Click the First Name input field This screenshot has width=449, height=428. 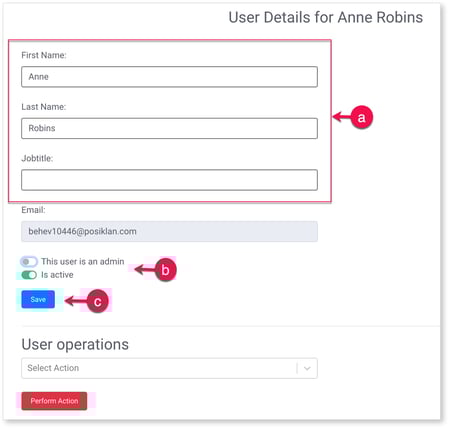169,77
